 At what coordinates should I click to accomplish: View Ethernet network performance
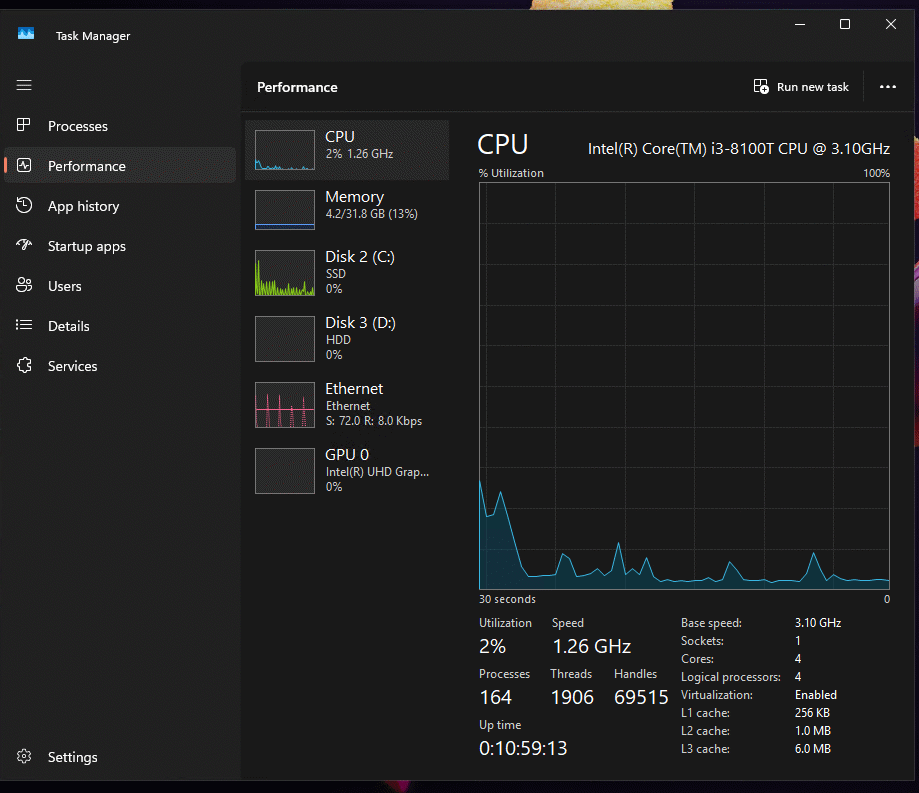pyautogui.click(x=346, y=403)
